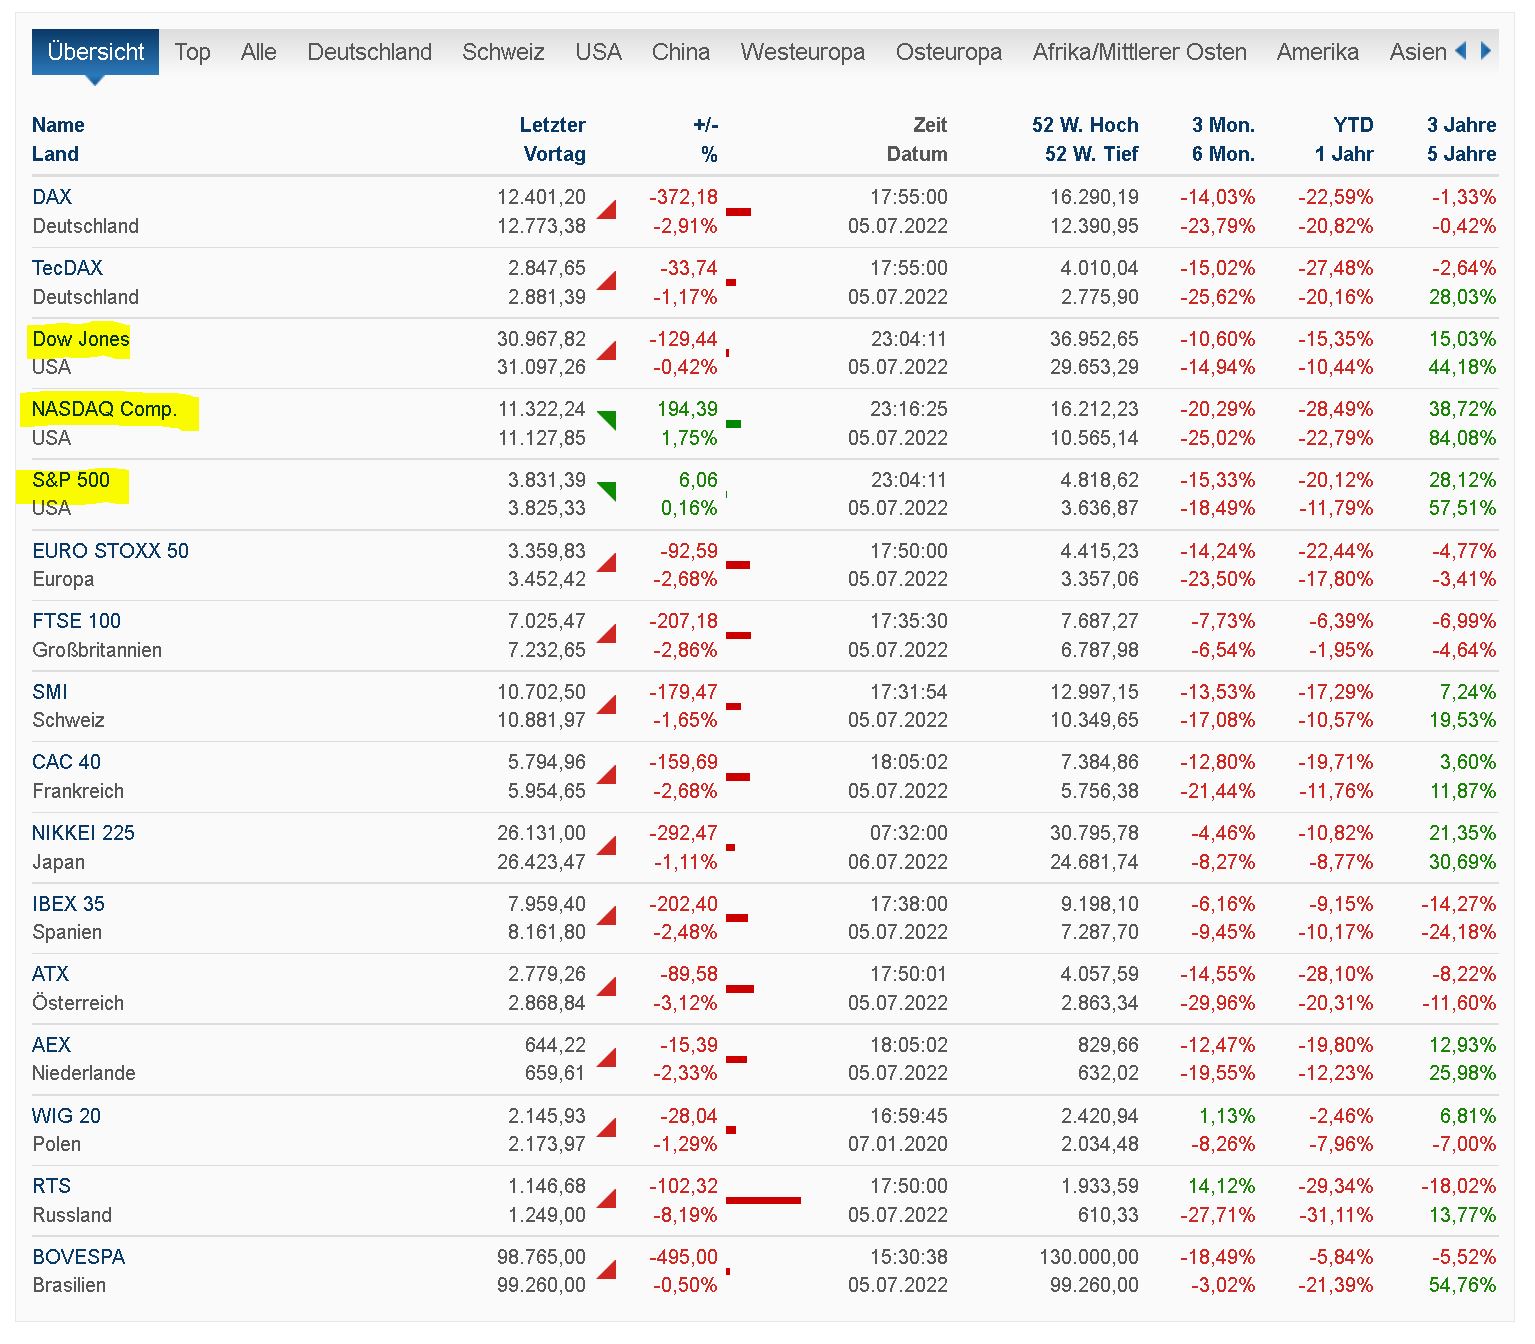The width and height of the screenshot is (1535, 1344).
Task: Open the DAX index link
Action: (x=52, y=197)
